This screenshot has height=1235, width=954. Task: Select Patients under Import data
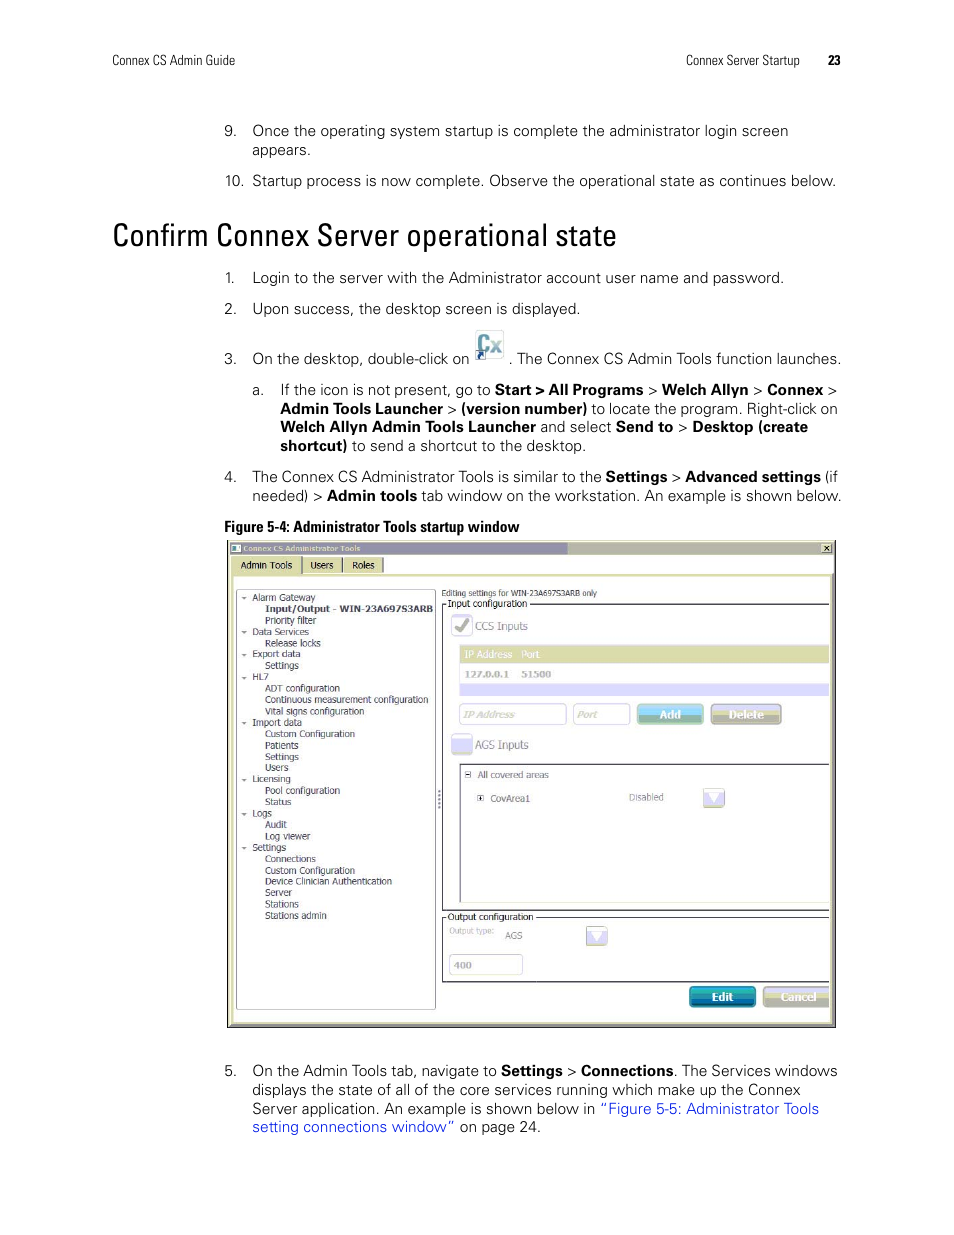pyautogui.click(x=282, y=746)
